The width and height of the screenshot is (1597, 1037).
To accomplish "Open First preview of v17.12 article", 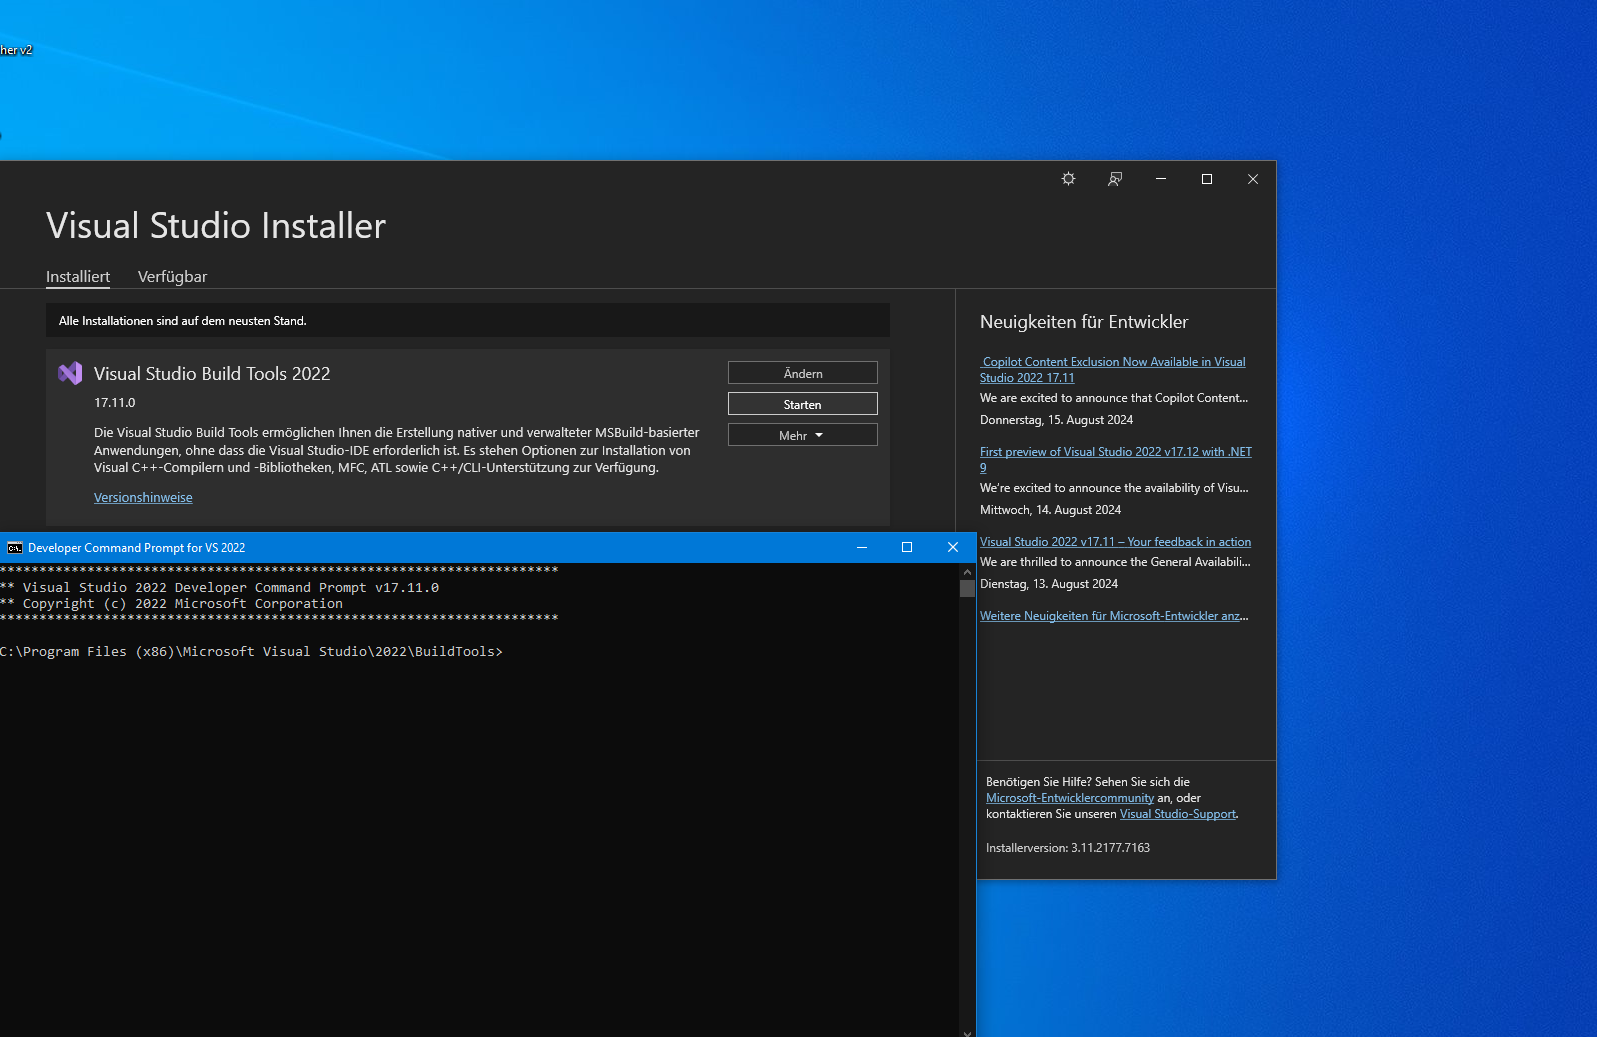I will click(1116, 459).
